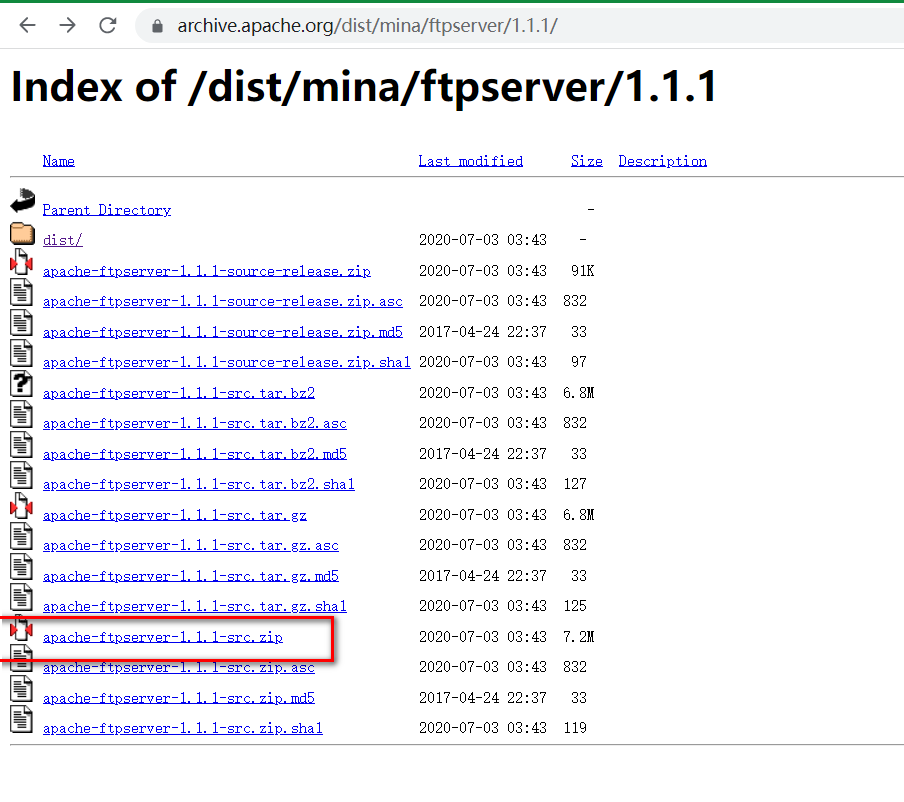Click the archive icon beside src.zip
This screenshot has width=904, height=802.
(x=21, y=628)
